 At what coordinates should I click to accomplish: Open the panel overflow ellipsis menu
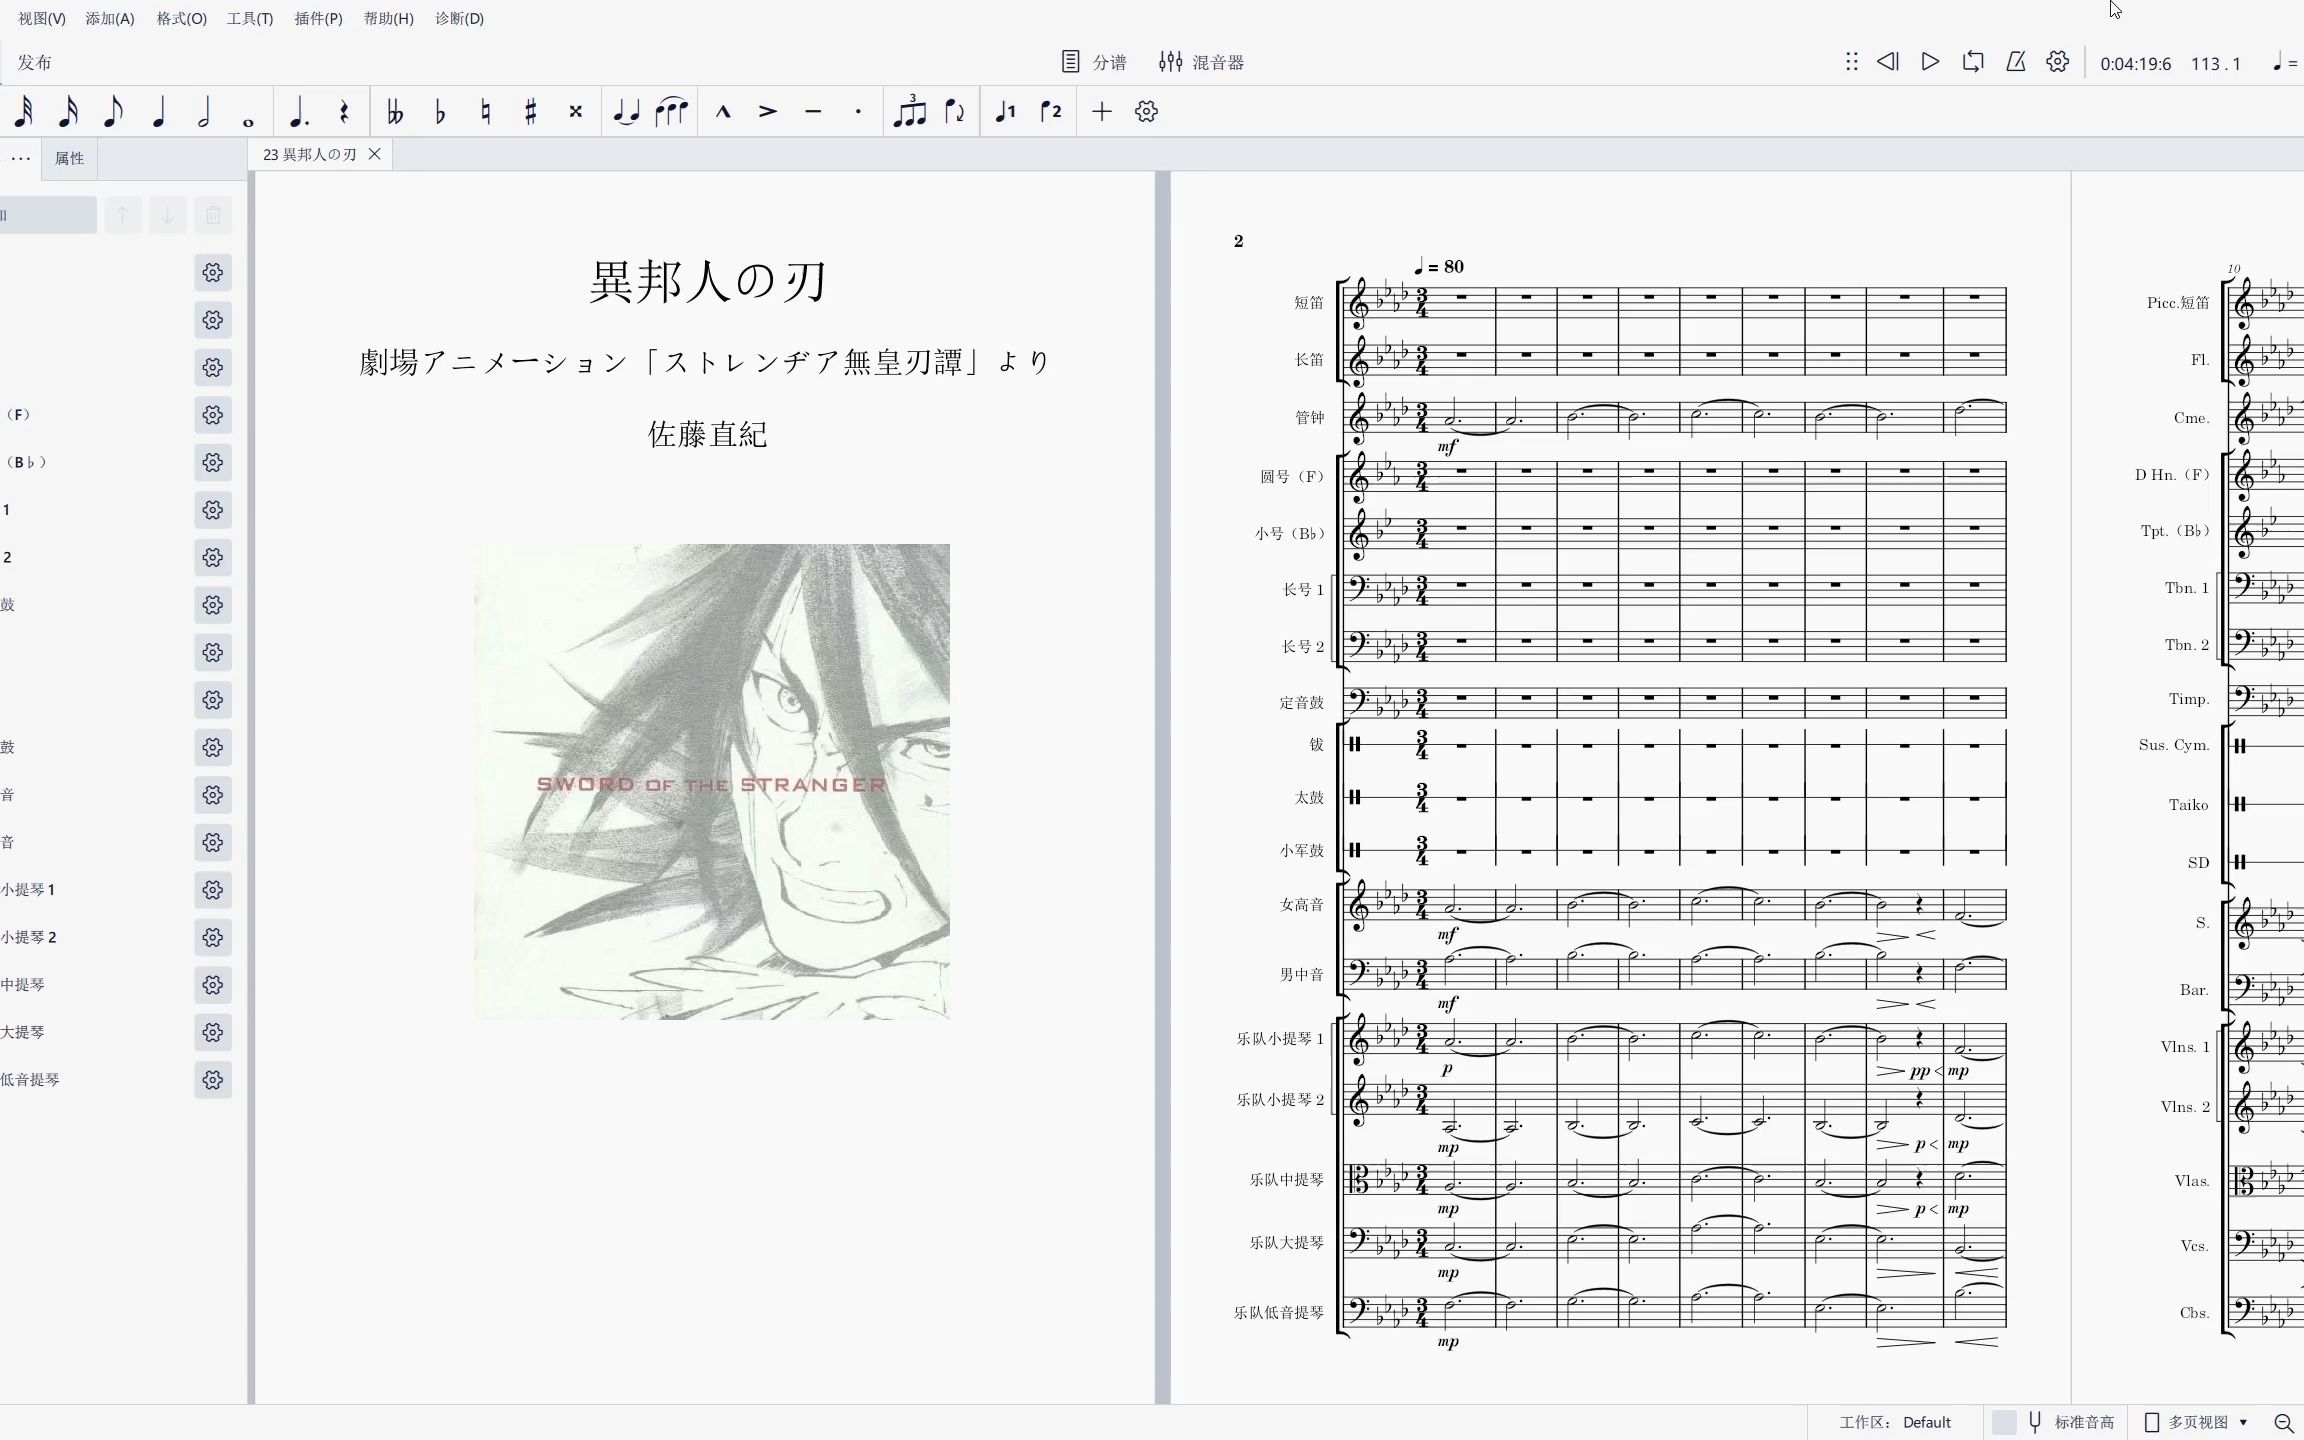tap(20, 158)
